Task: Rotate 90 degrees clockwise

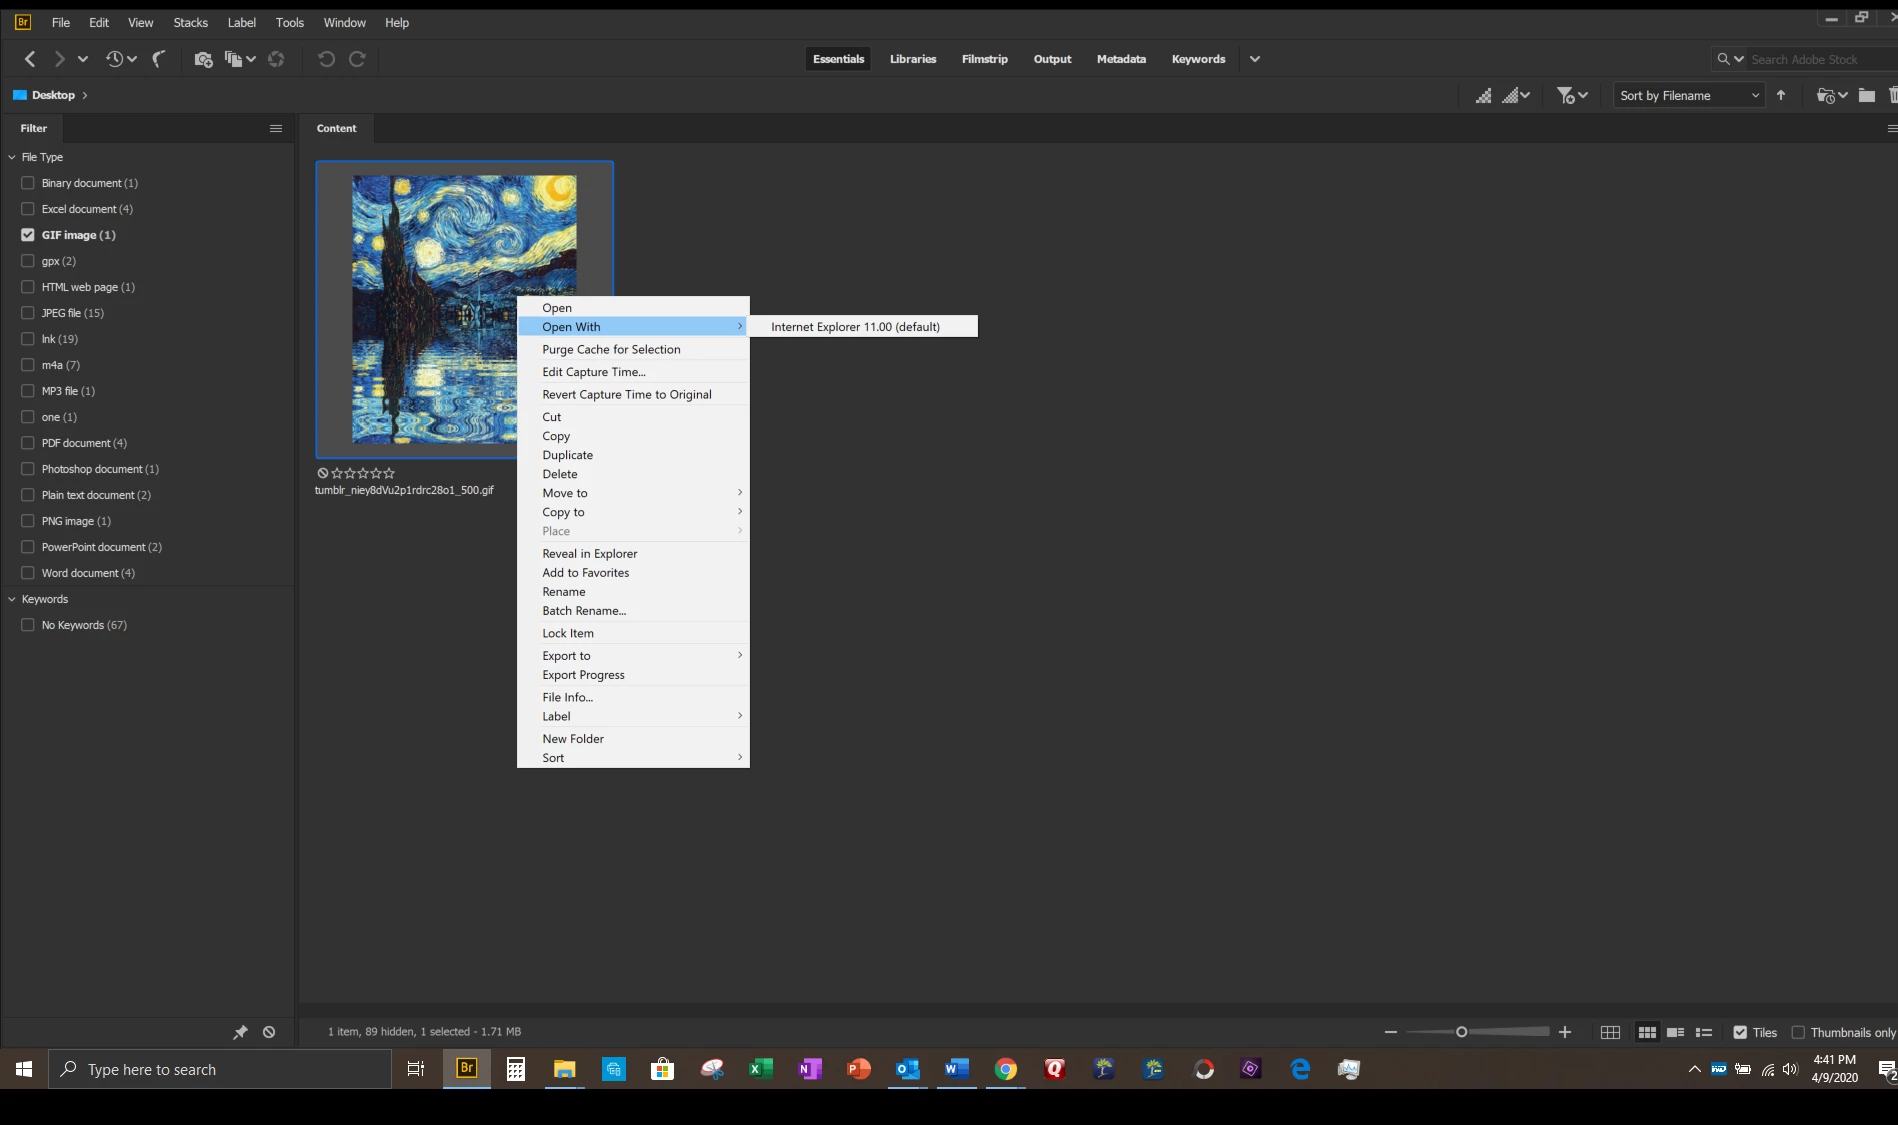Action: point(357,59)
